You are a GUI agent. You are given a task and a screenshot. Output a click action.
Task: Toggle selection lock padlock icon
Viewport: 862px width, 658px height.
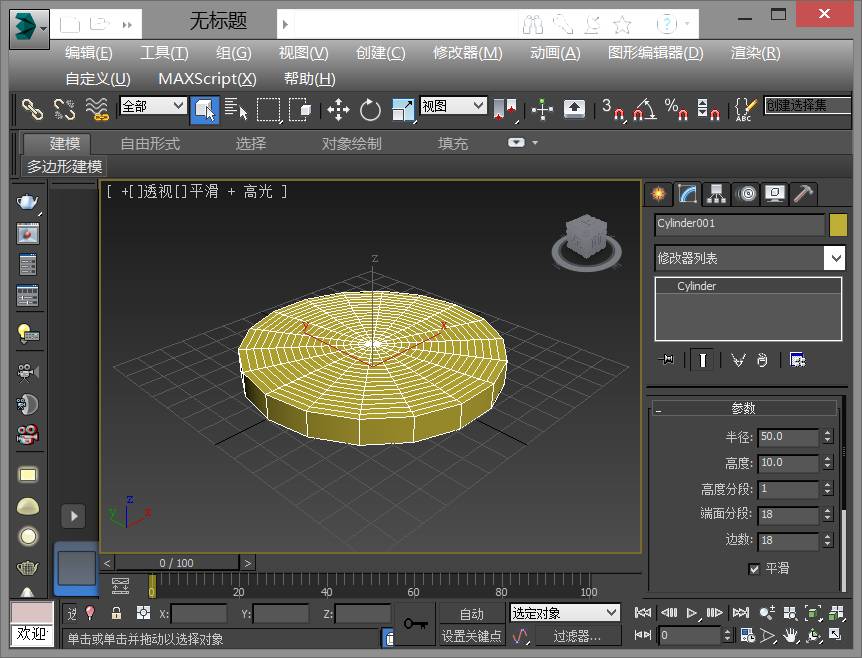[x=117, y=613]
